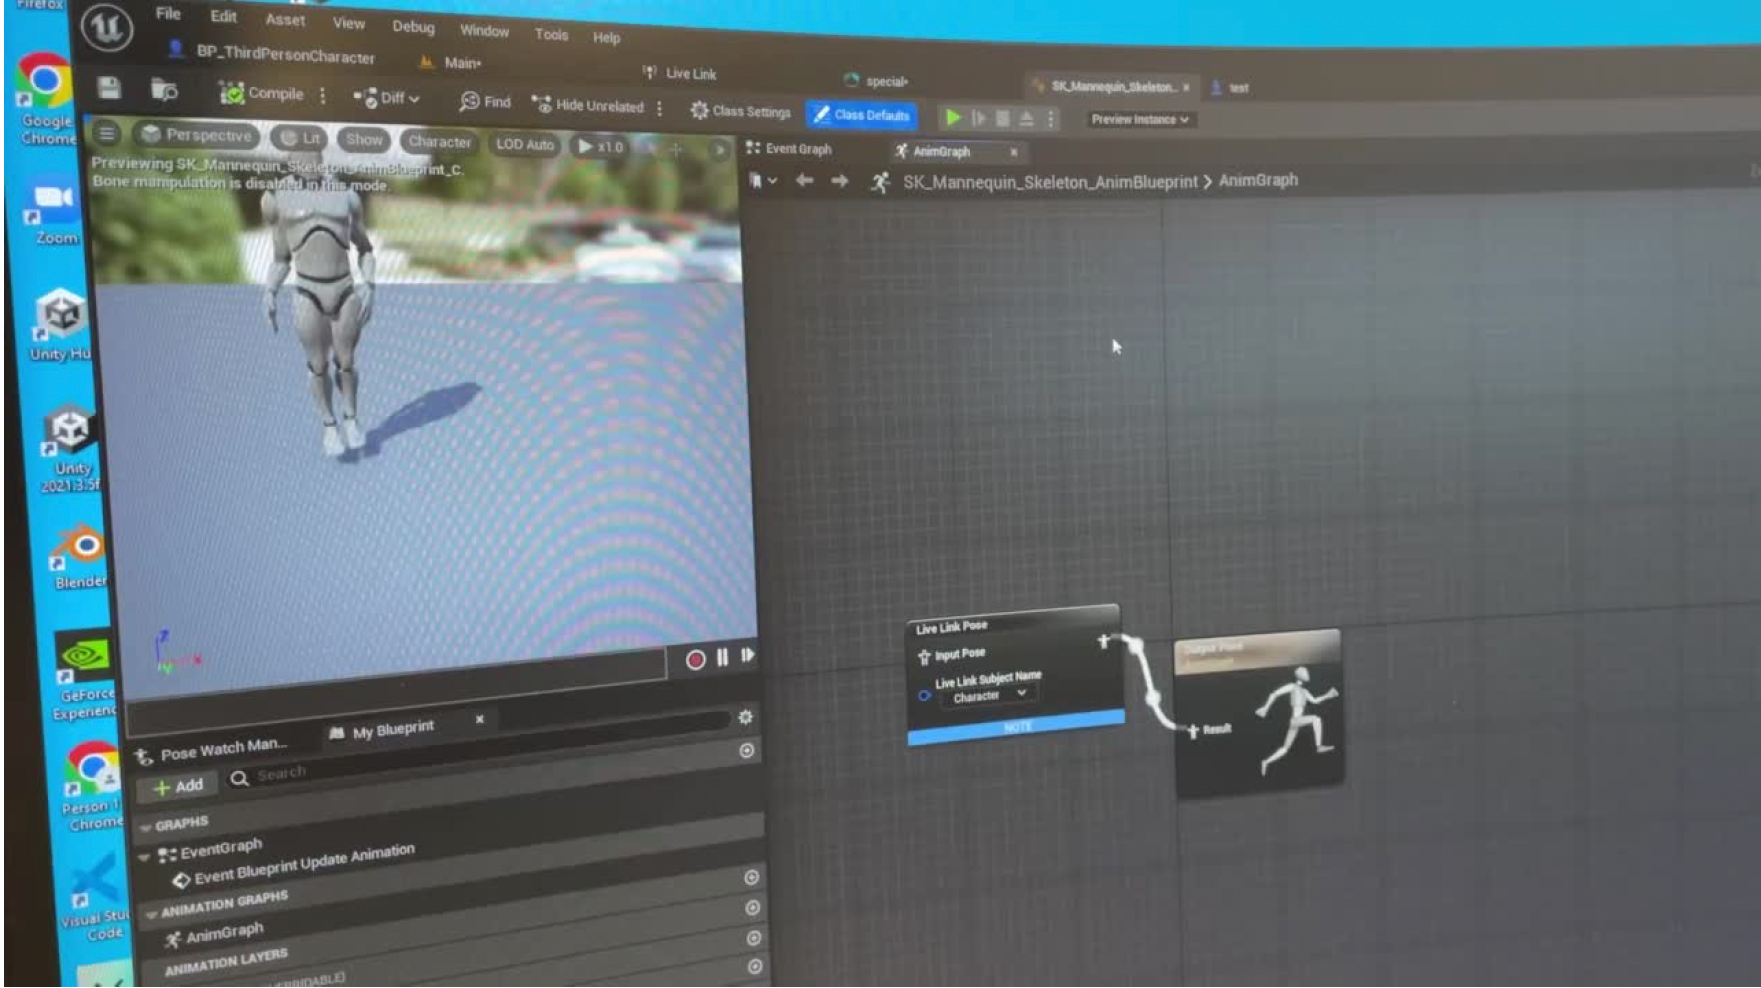Open My Blueprint settings gear
Viewport: 1761px width, 988px height.
745,717
